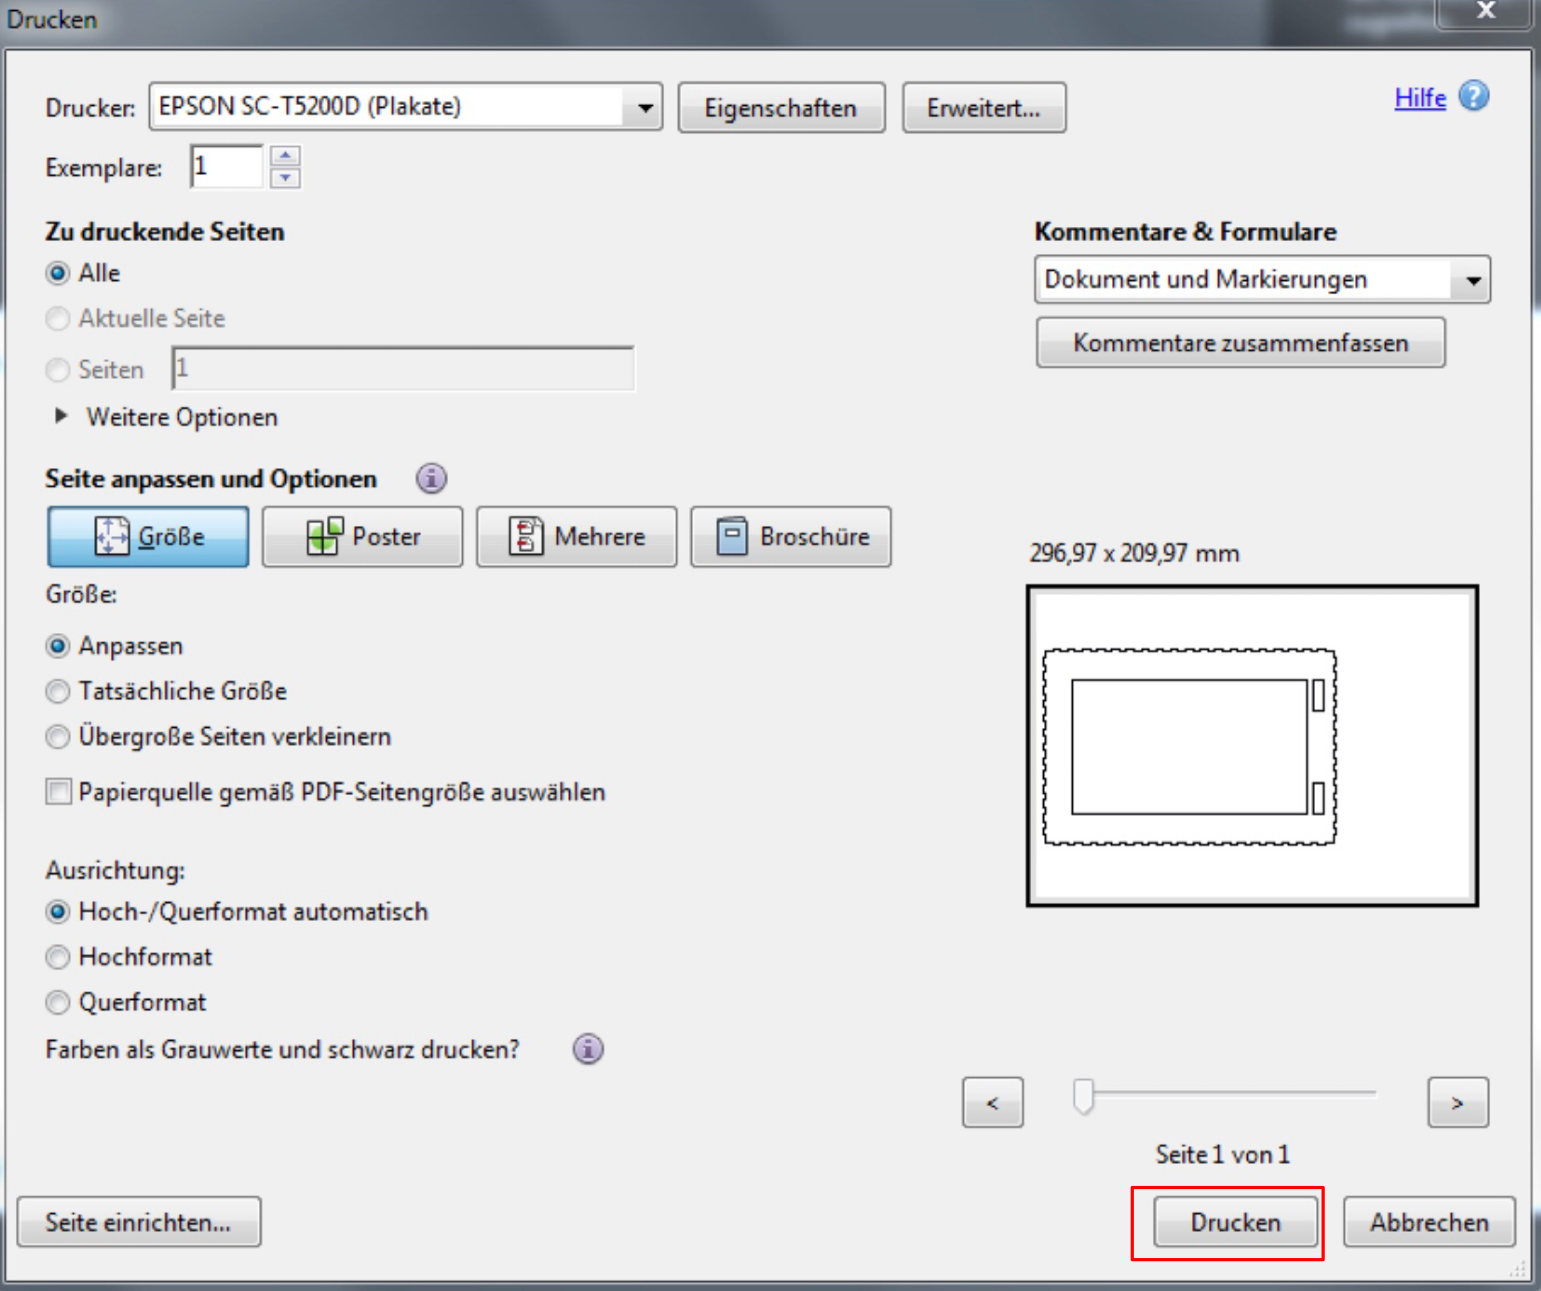Open the Hilfe help link
1541x1291 pixels.
(1420, 98)
